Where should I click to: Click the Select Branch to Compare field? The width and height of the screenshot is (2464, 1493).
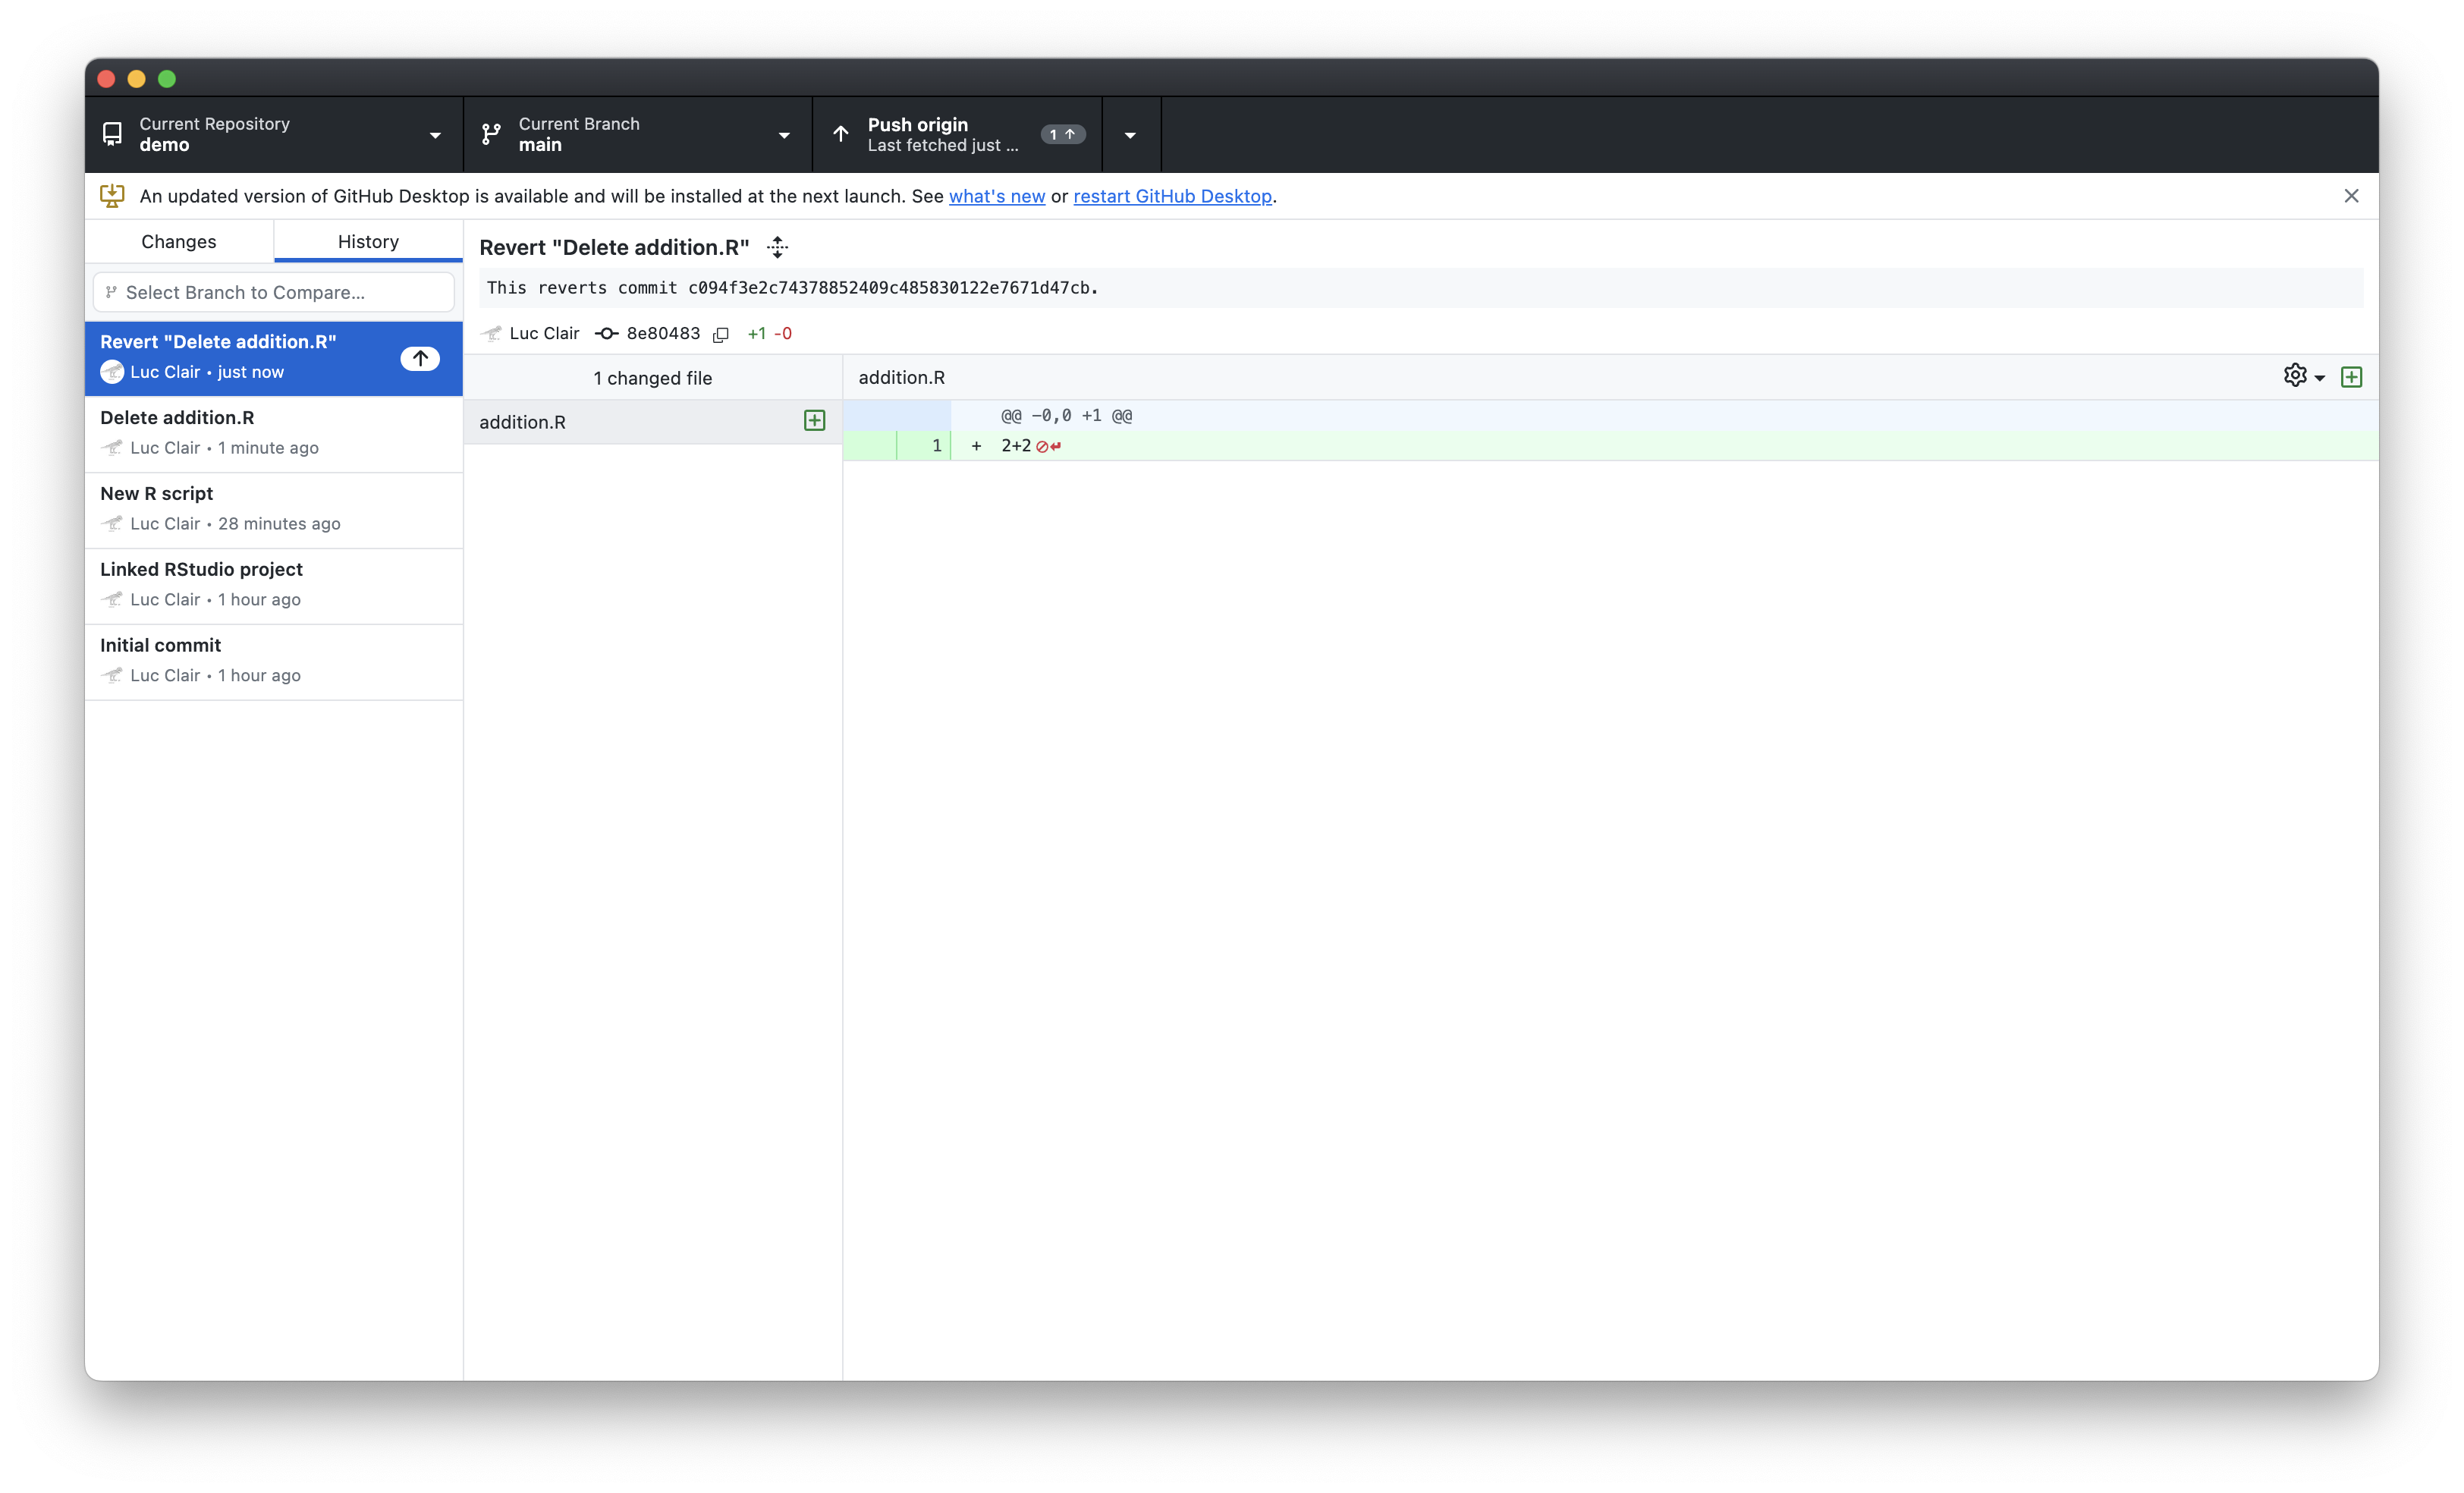tap(274, 292)
